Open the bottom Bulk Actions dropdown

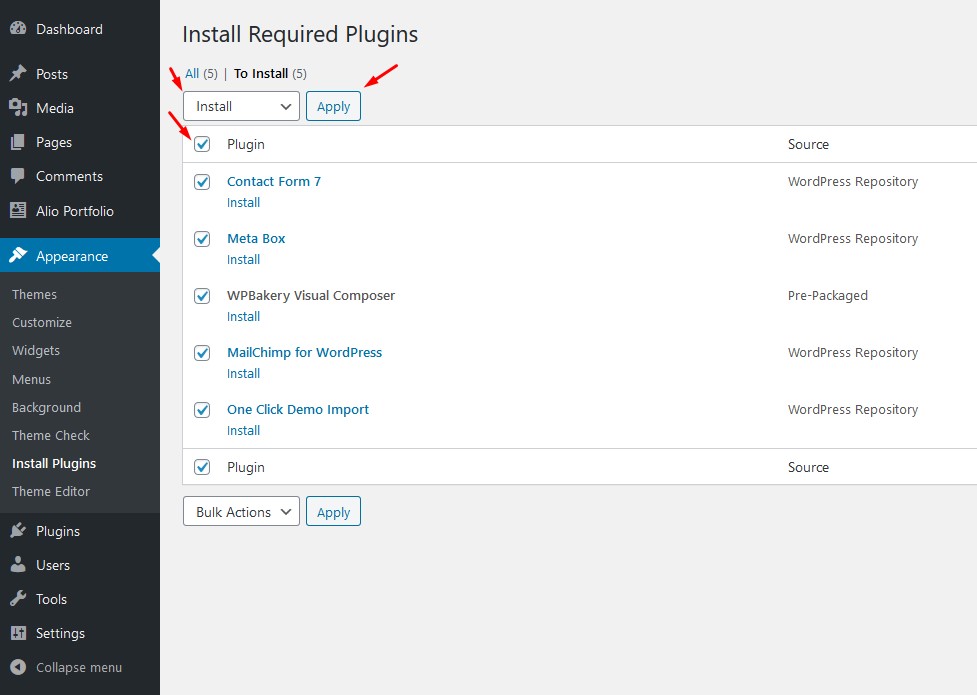[241, 512]
